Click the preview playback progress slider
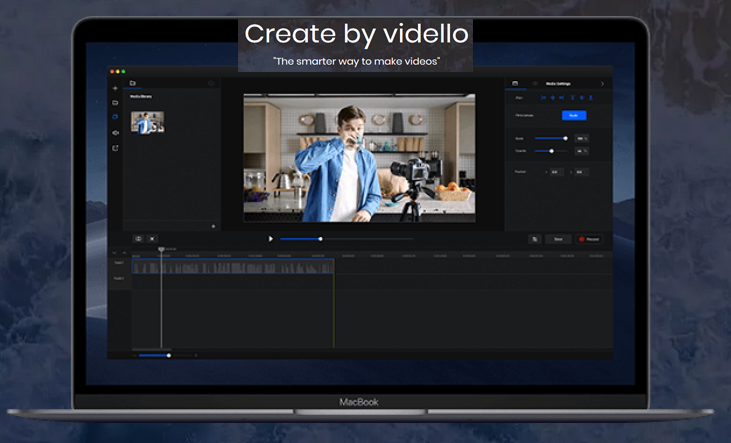This screenshot has height=443, width=731. (346, 239)
